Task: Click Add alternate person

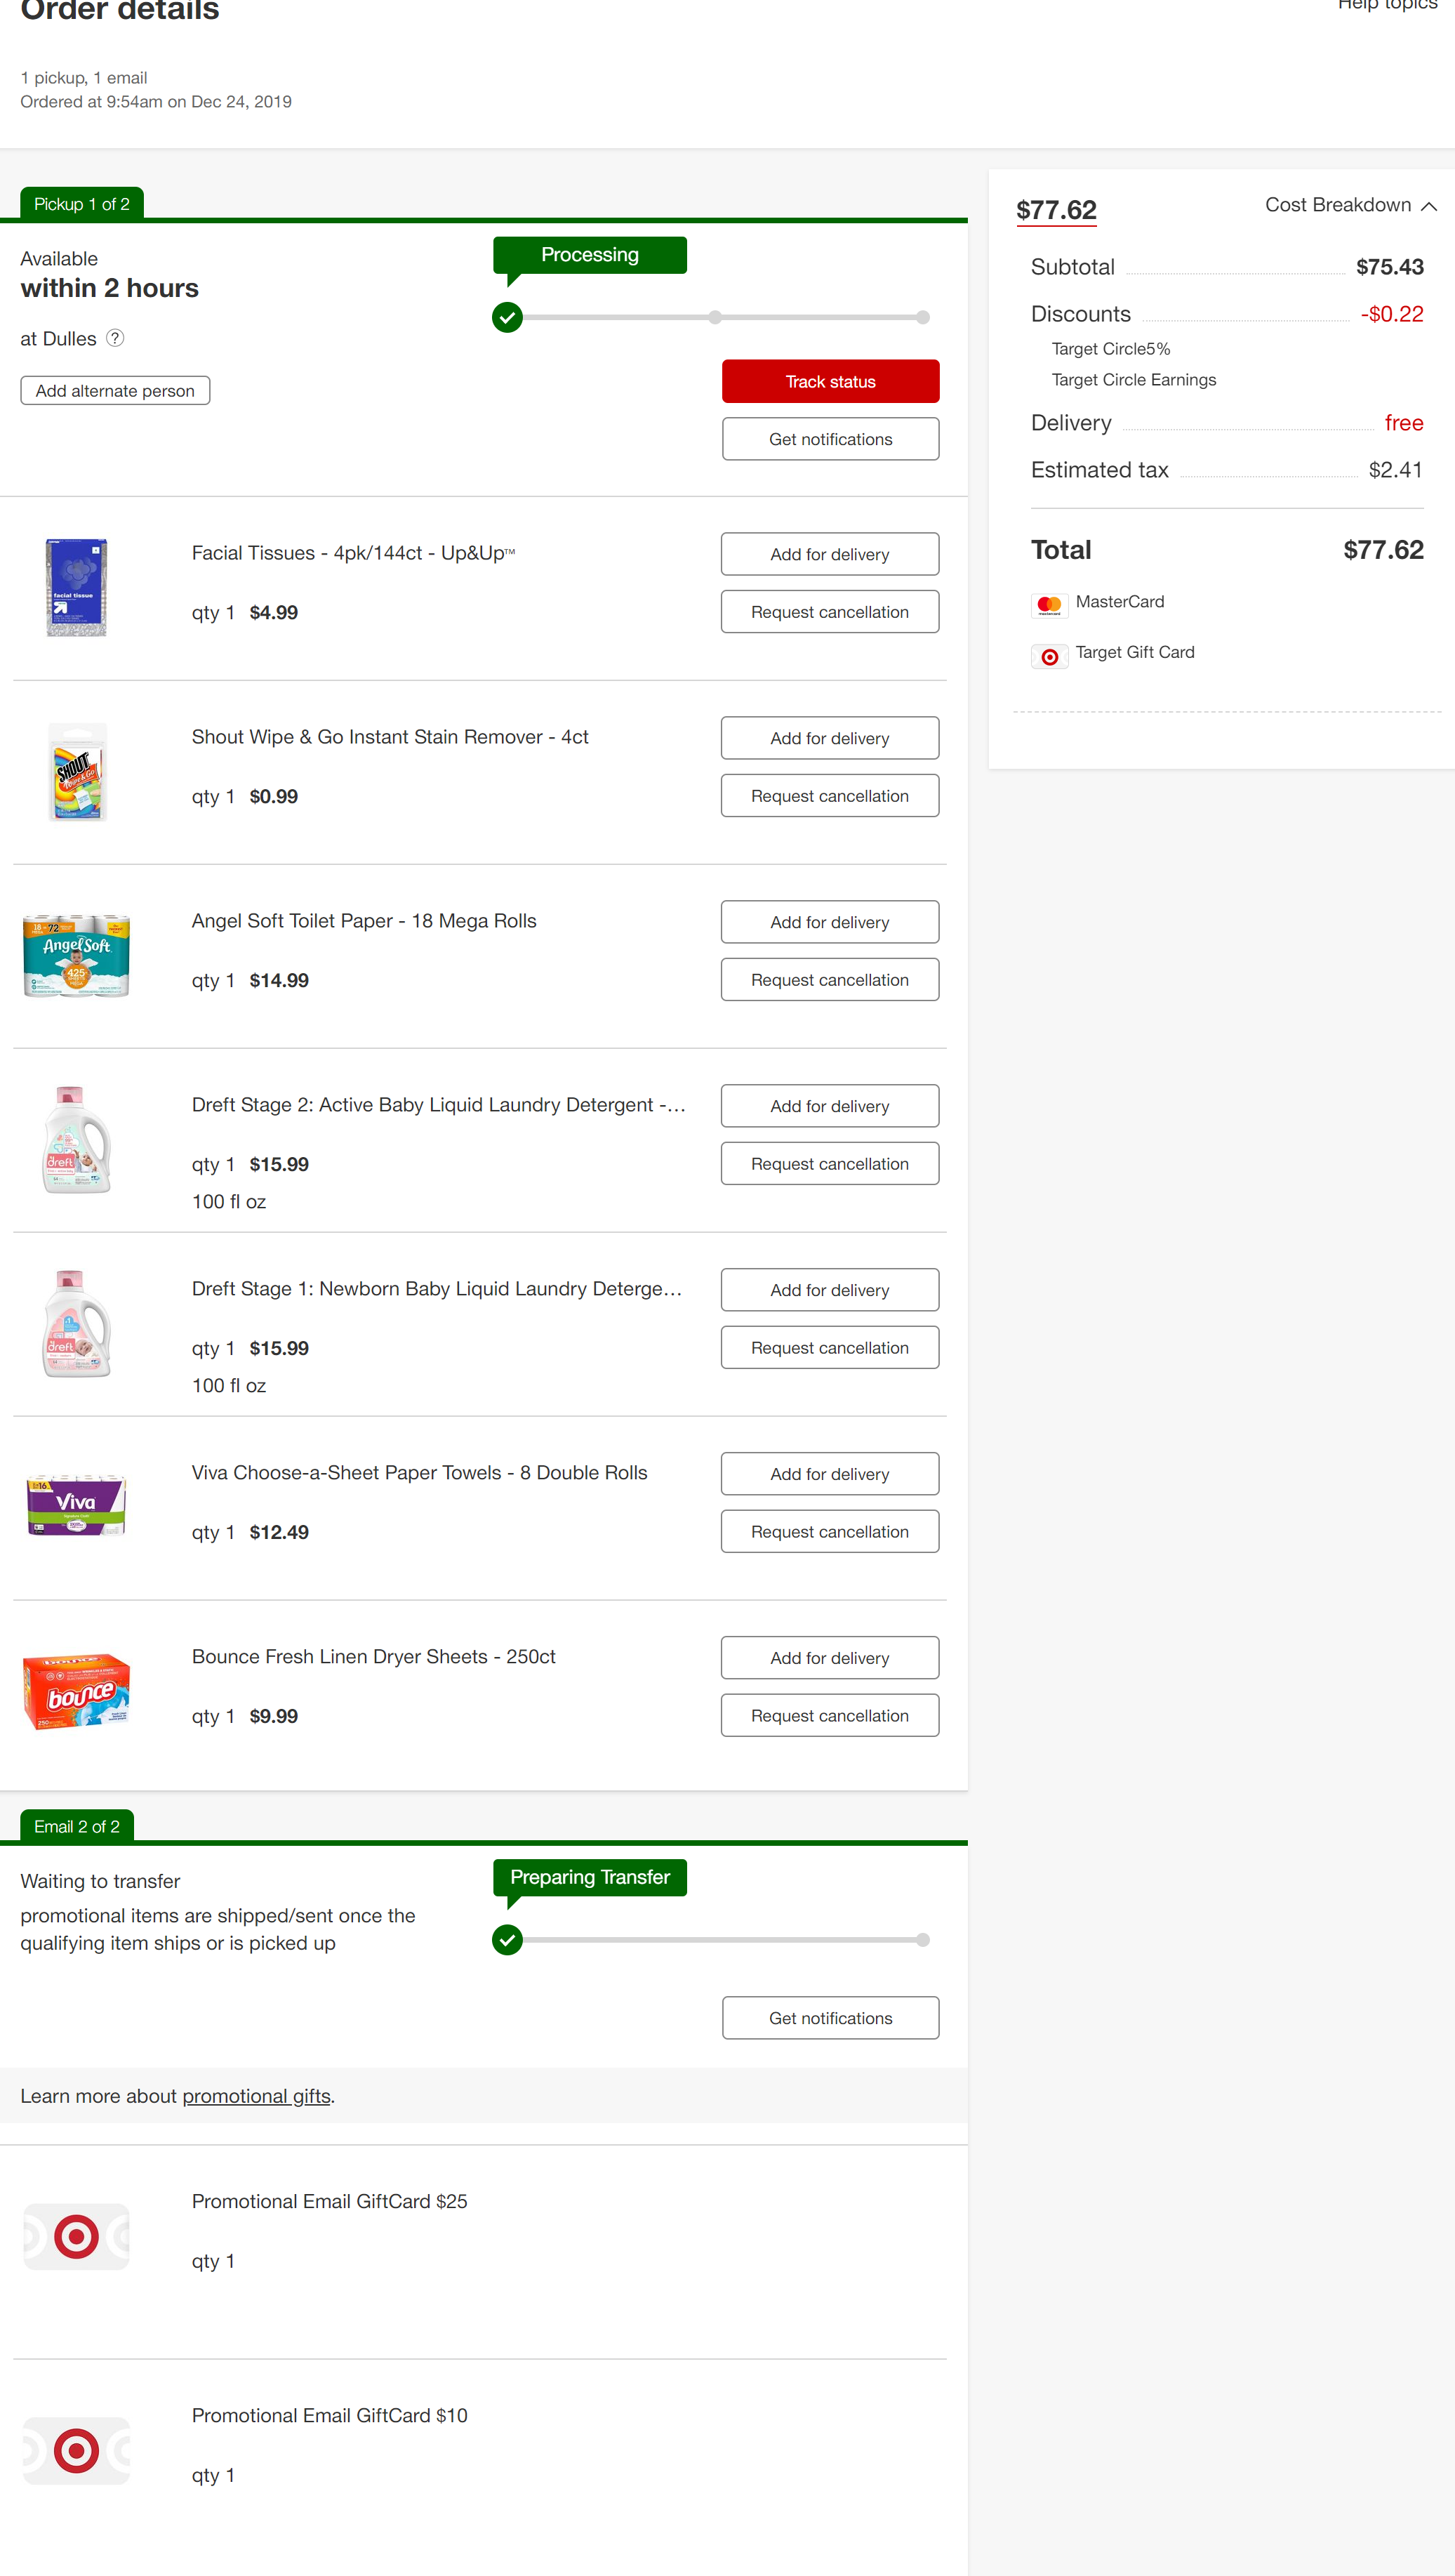Action: (x=114, y=390)
